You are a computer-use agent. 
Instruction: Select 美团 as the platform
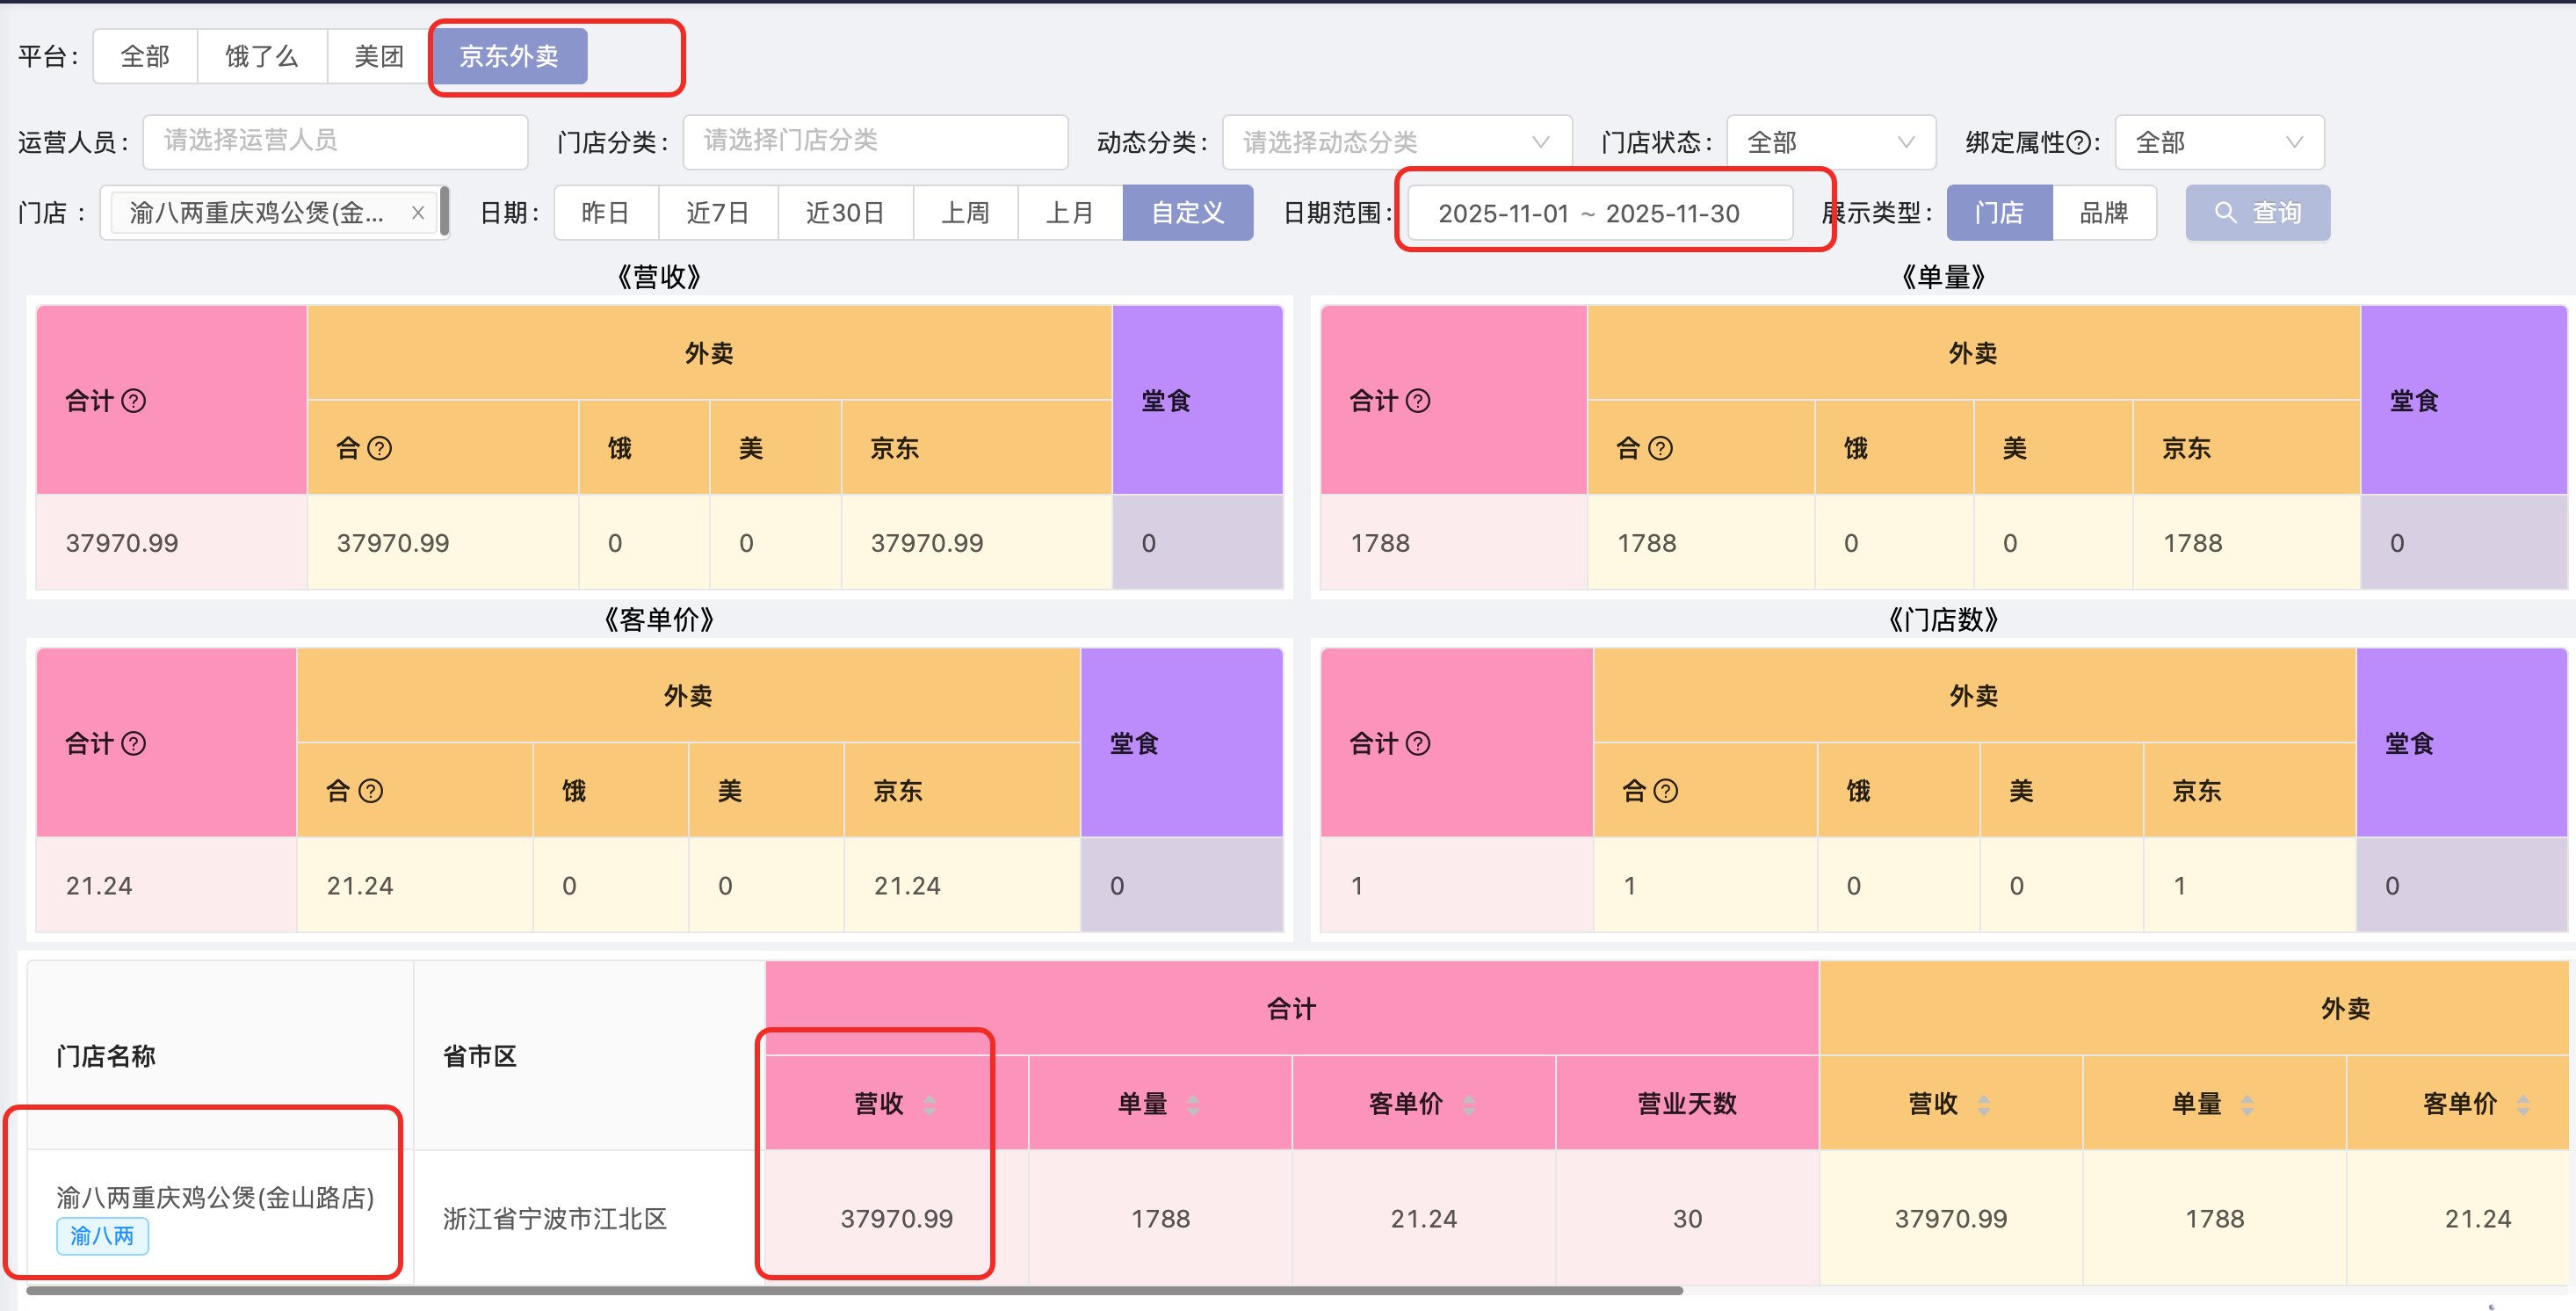(377, 56)
